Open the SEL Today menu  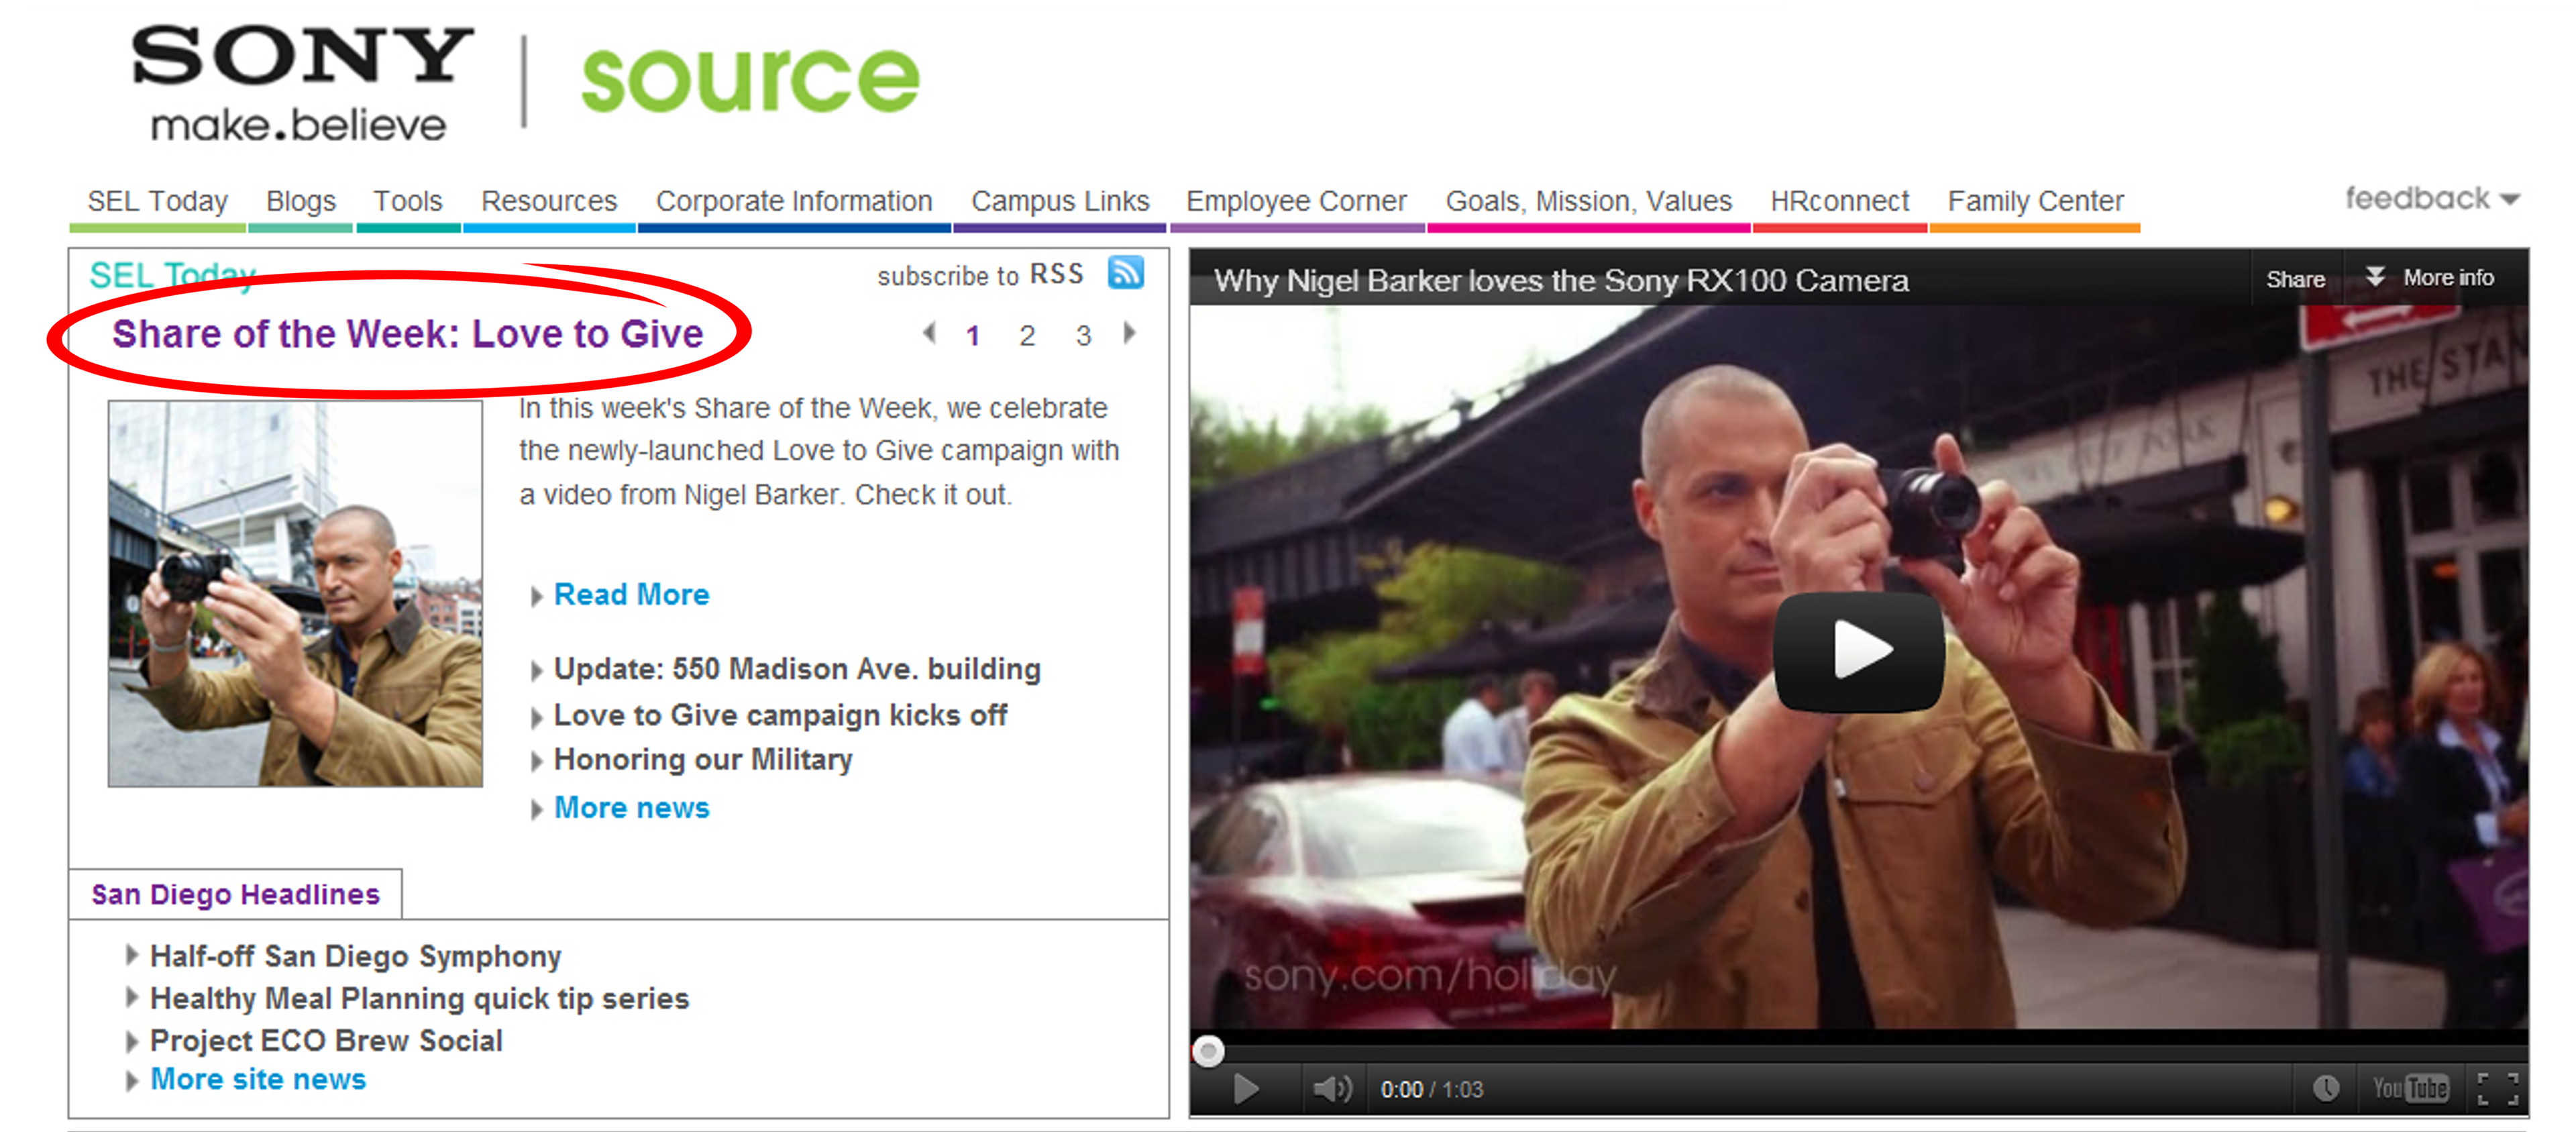pyautogui.click(x=158, y=202)
